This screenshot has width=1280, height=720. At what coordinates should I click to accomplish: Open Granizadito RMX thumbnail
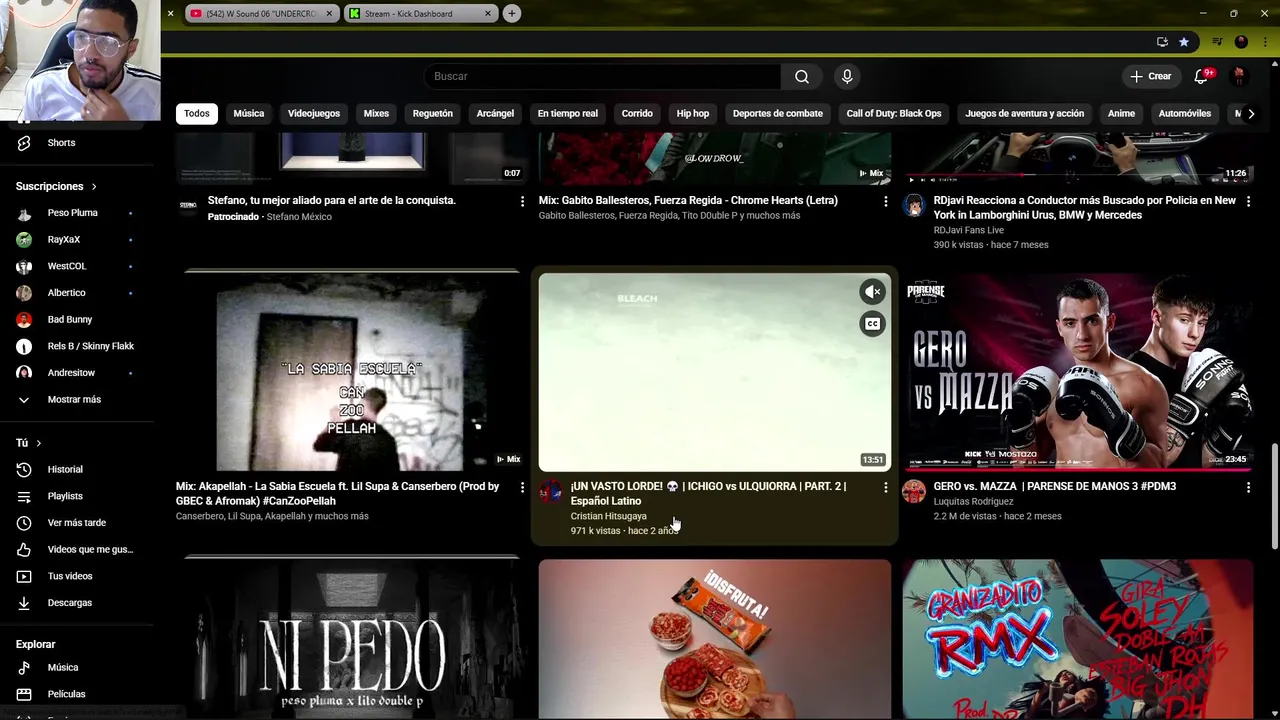[x=1078, y=639]
